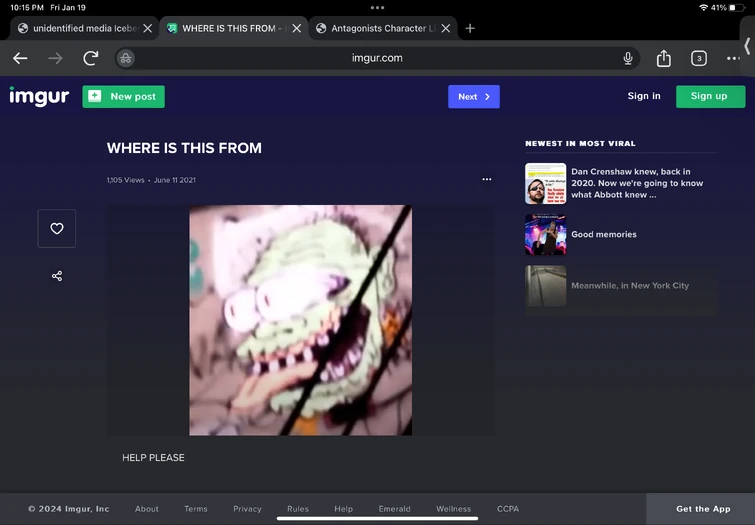Open the Privacy footer link

tap(247, 509)
